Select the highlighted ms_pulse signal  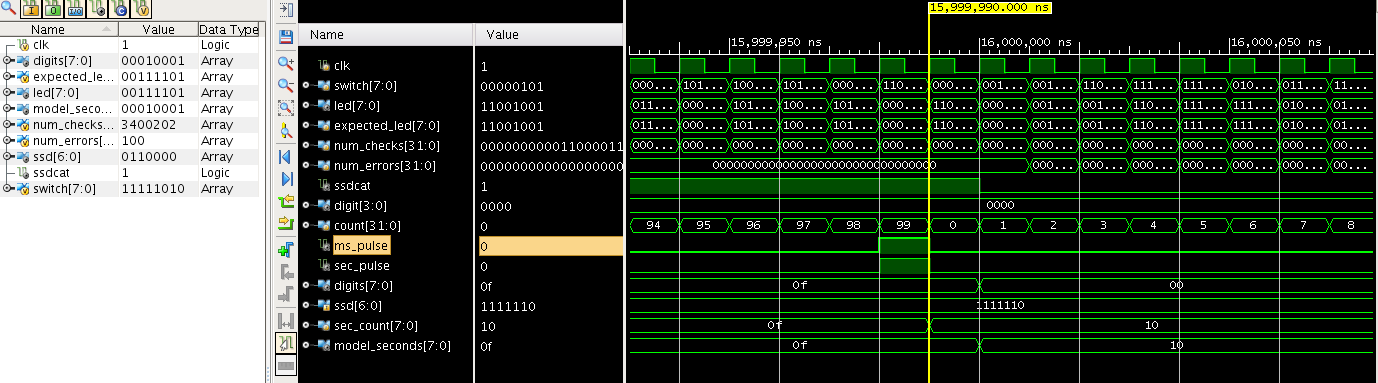(362, 245)
